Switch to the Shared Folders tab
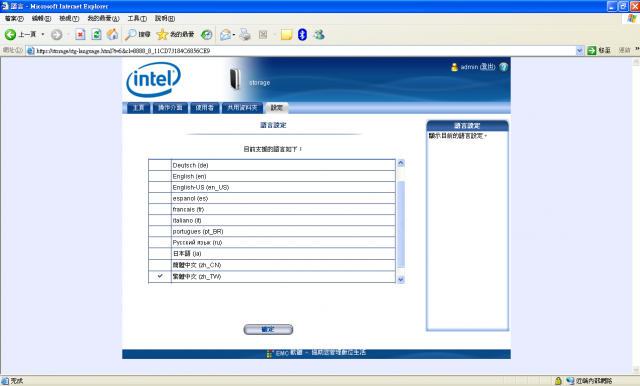The width and height of the screenshot is (640, 386). 242,108
